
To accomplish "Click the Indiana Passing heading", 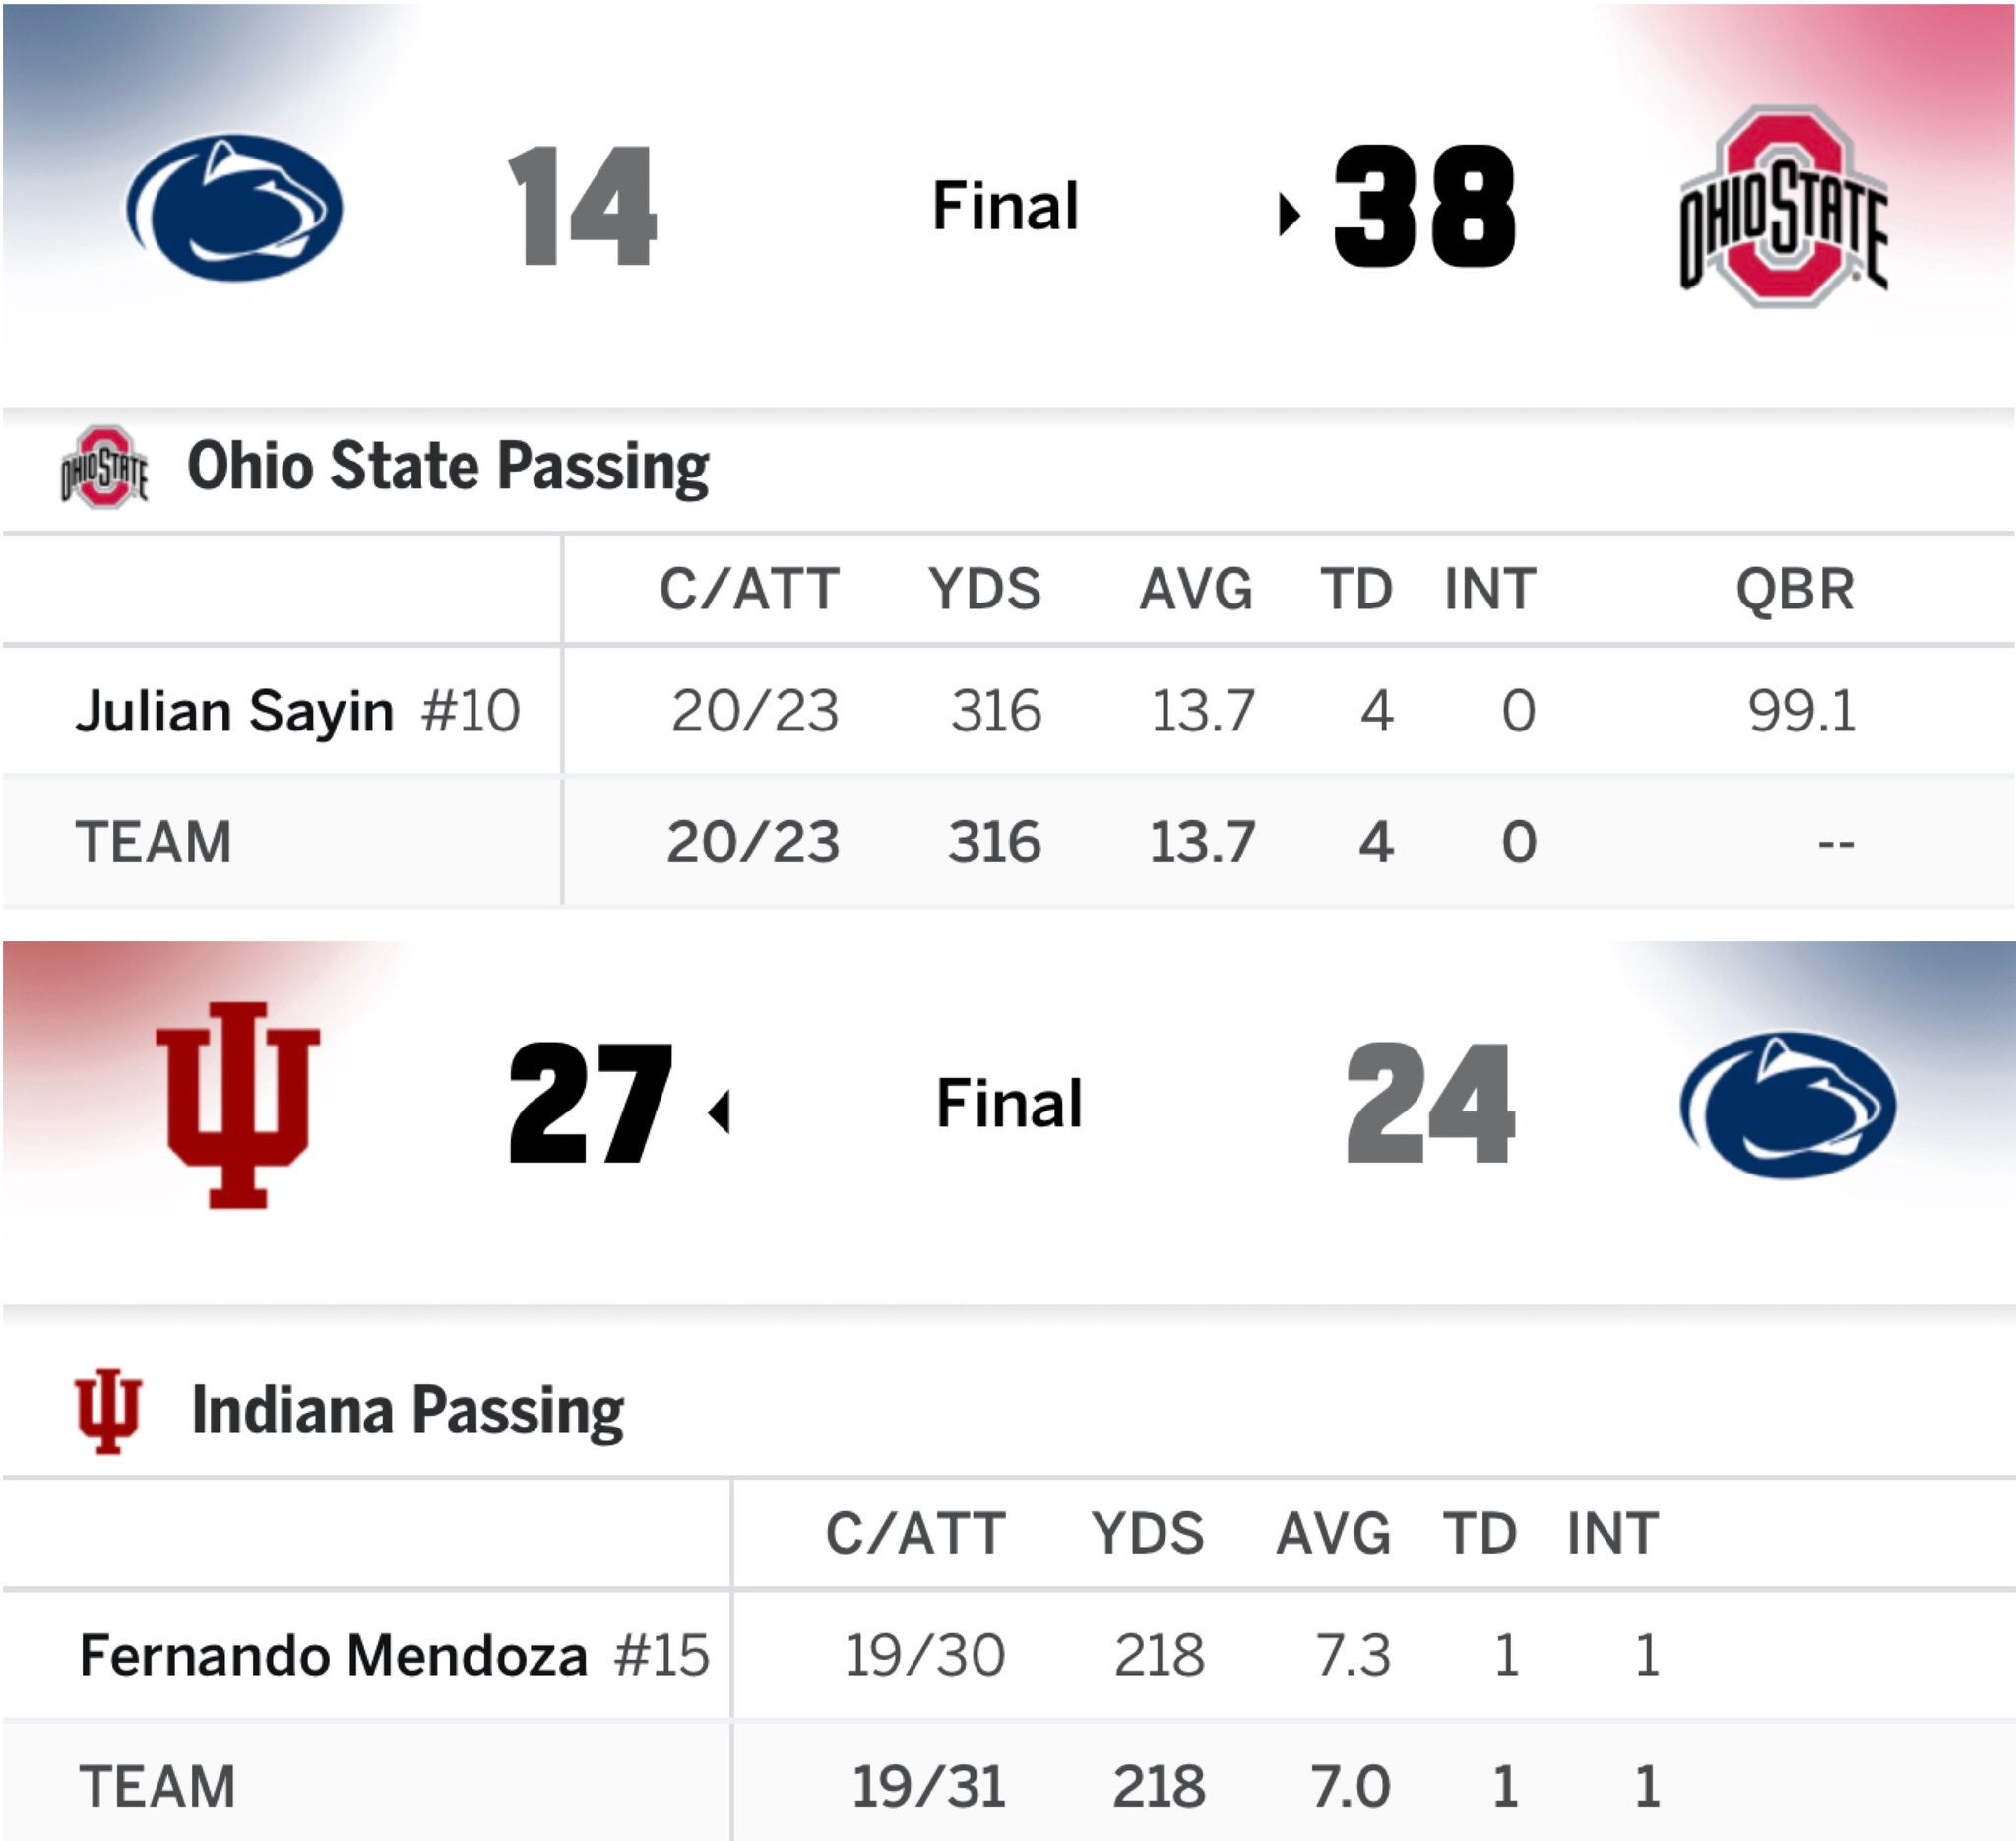I will coord(408,1410).
